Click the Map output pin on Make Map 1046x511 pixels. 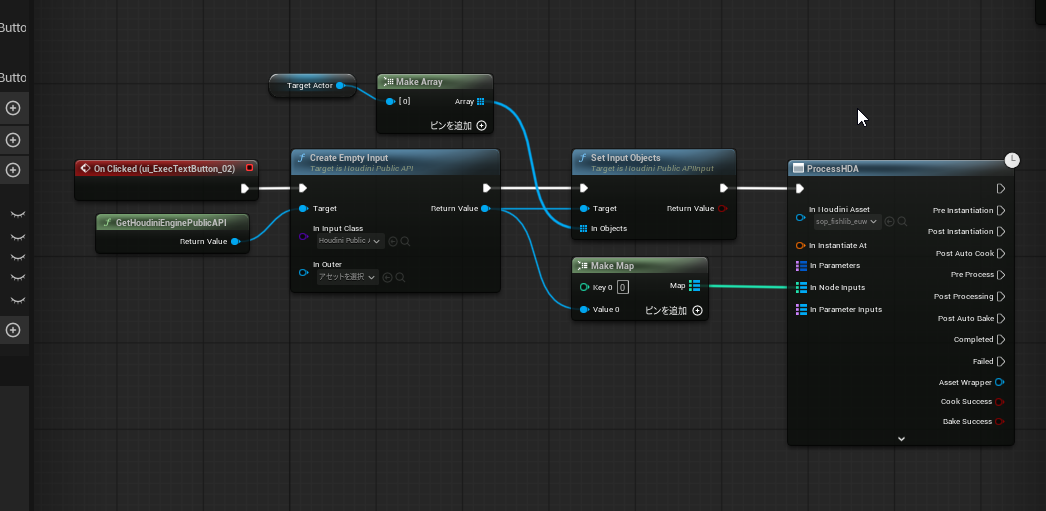(x=694, y=286)
